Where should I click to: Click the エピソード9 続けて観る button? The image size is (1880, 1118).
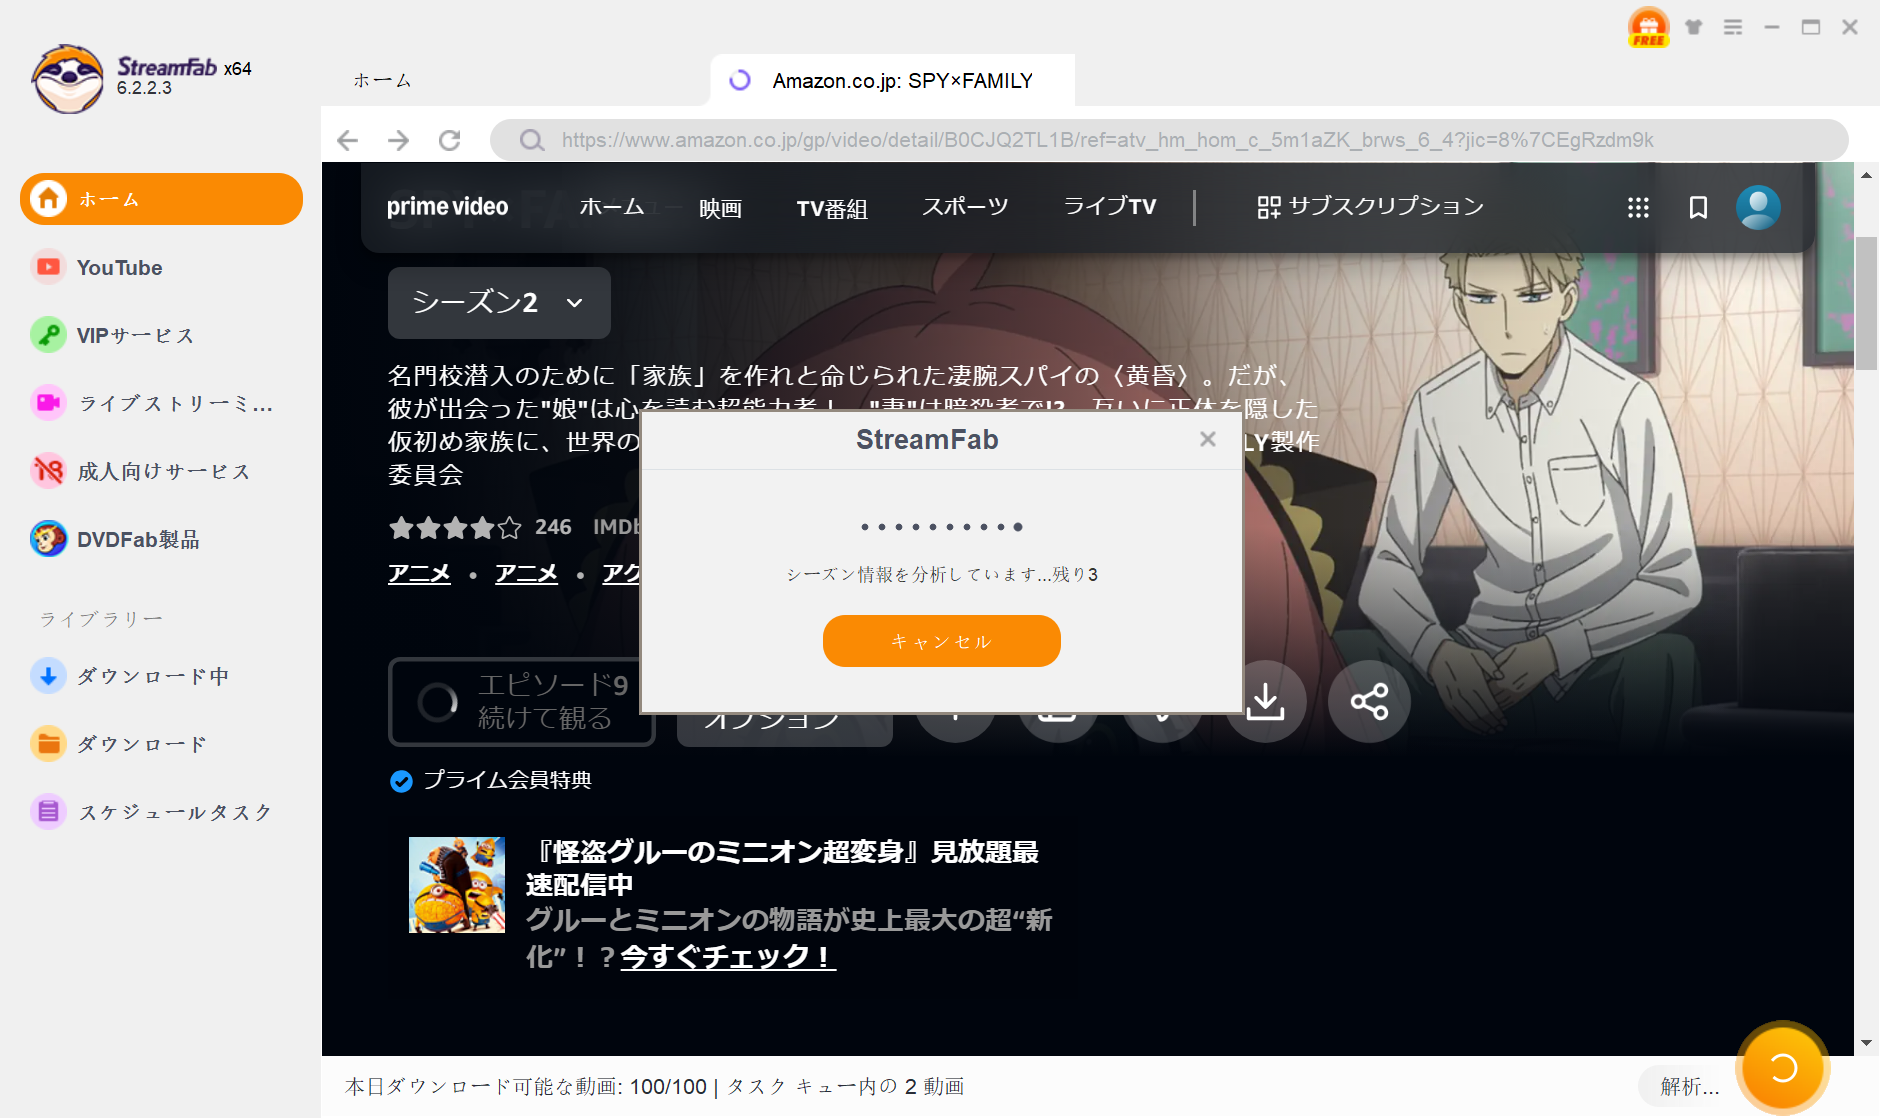[521, 701]
